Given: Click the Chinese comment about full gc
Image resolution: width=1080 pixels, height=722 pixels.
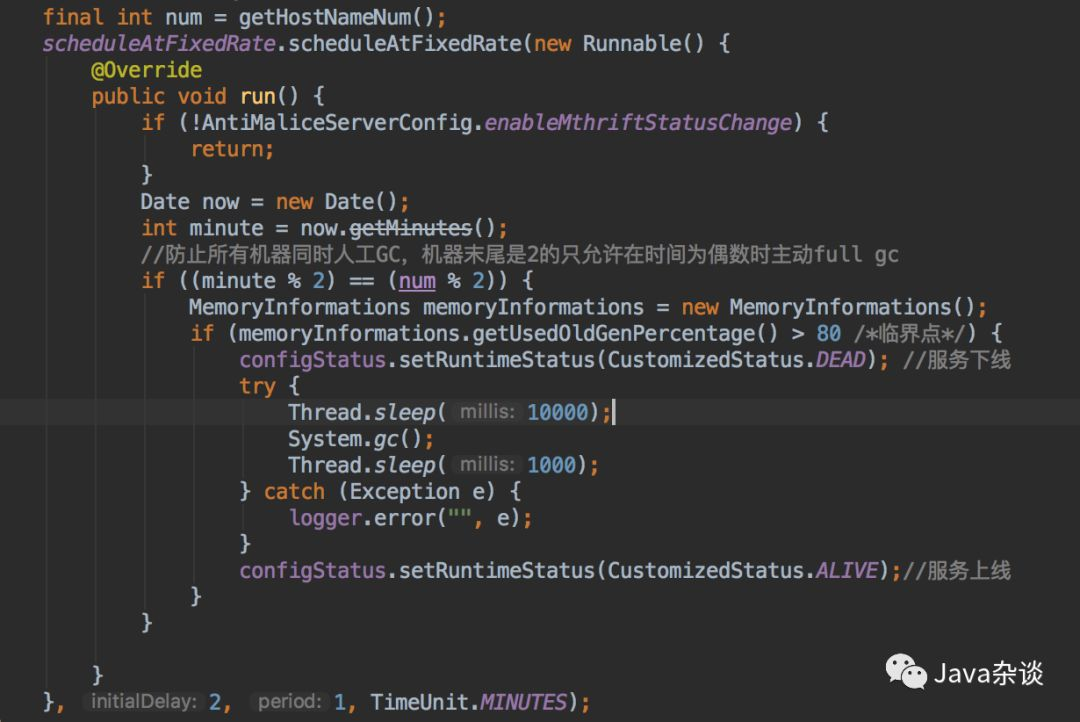Looking at the screenshot, I should [x=519, y=254].
